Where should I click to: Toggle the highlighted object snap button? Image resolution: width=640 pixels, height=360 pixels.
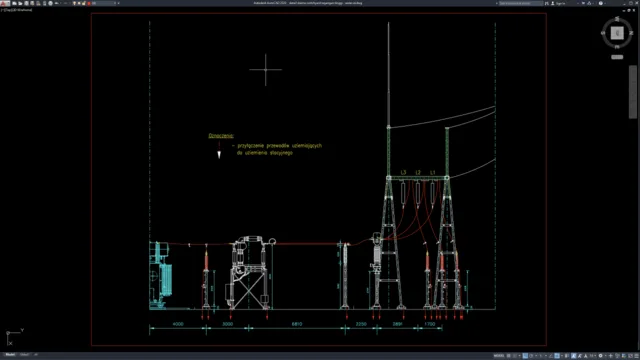(557, 356)
